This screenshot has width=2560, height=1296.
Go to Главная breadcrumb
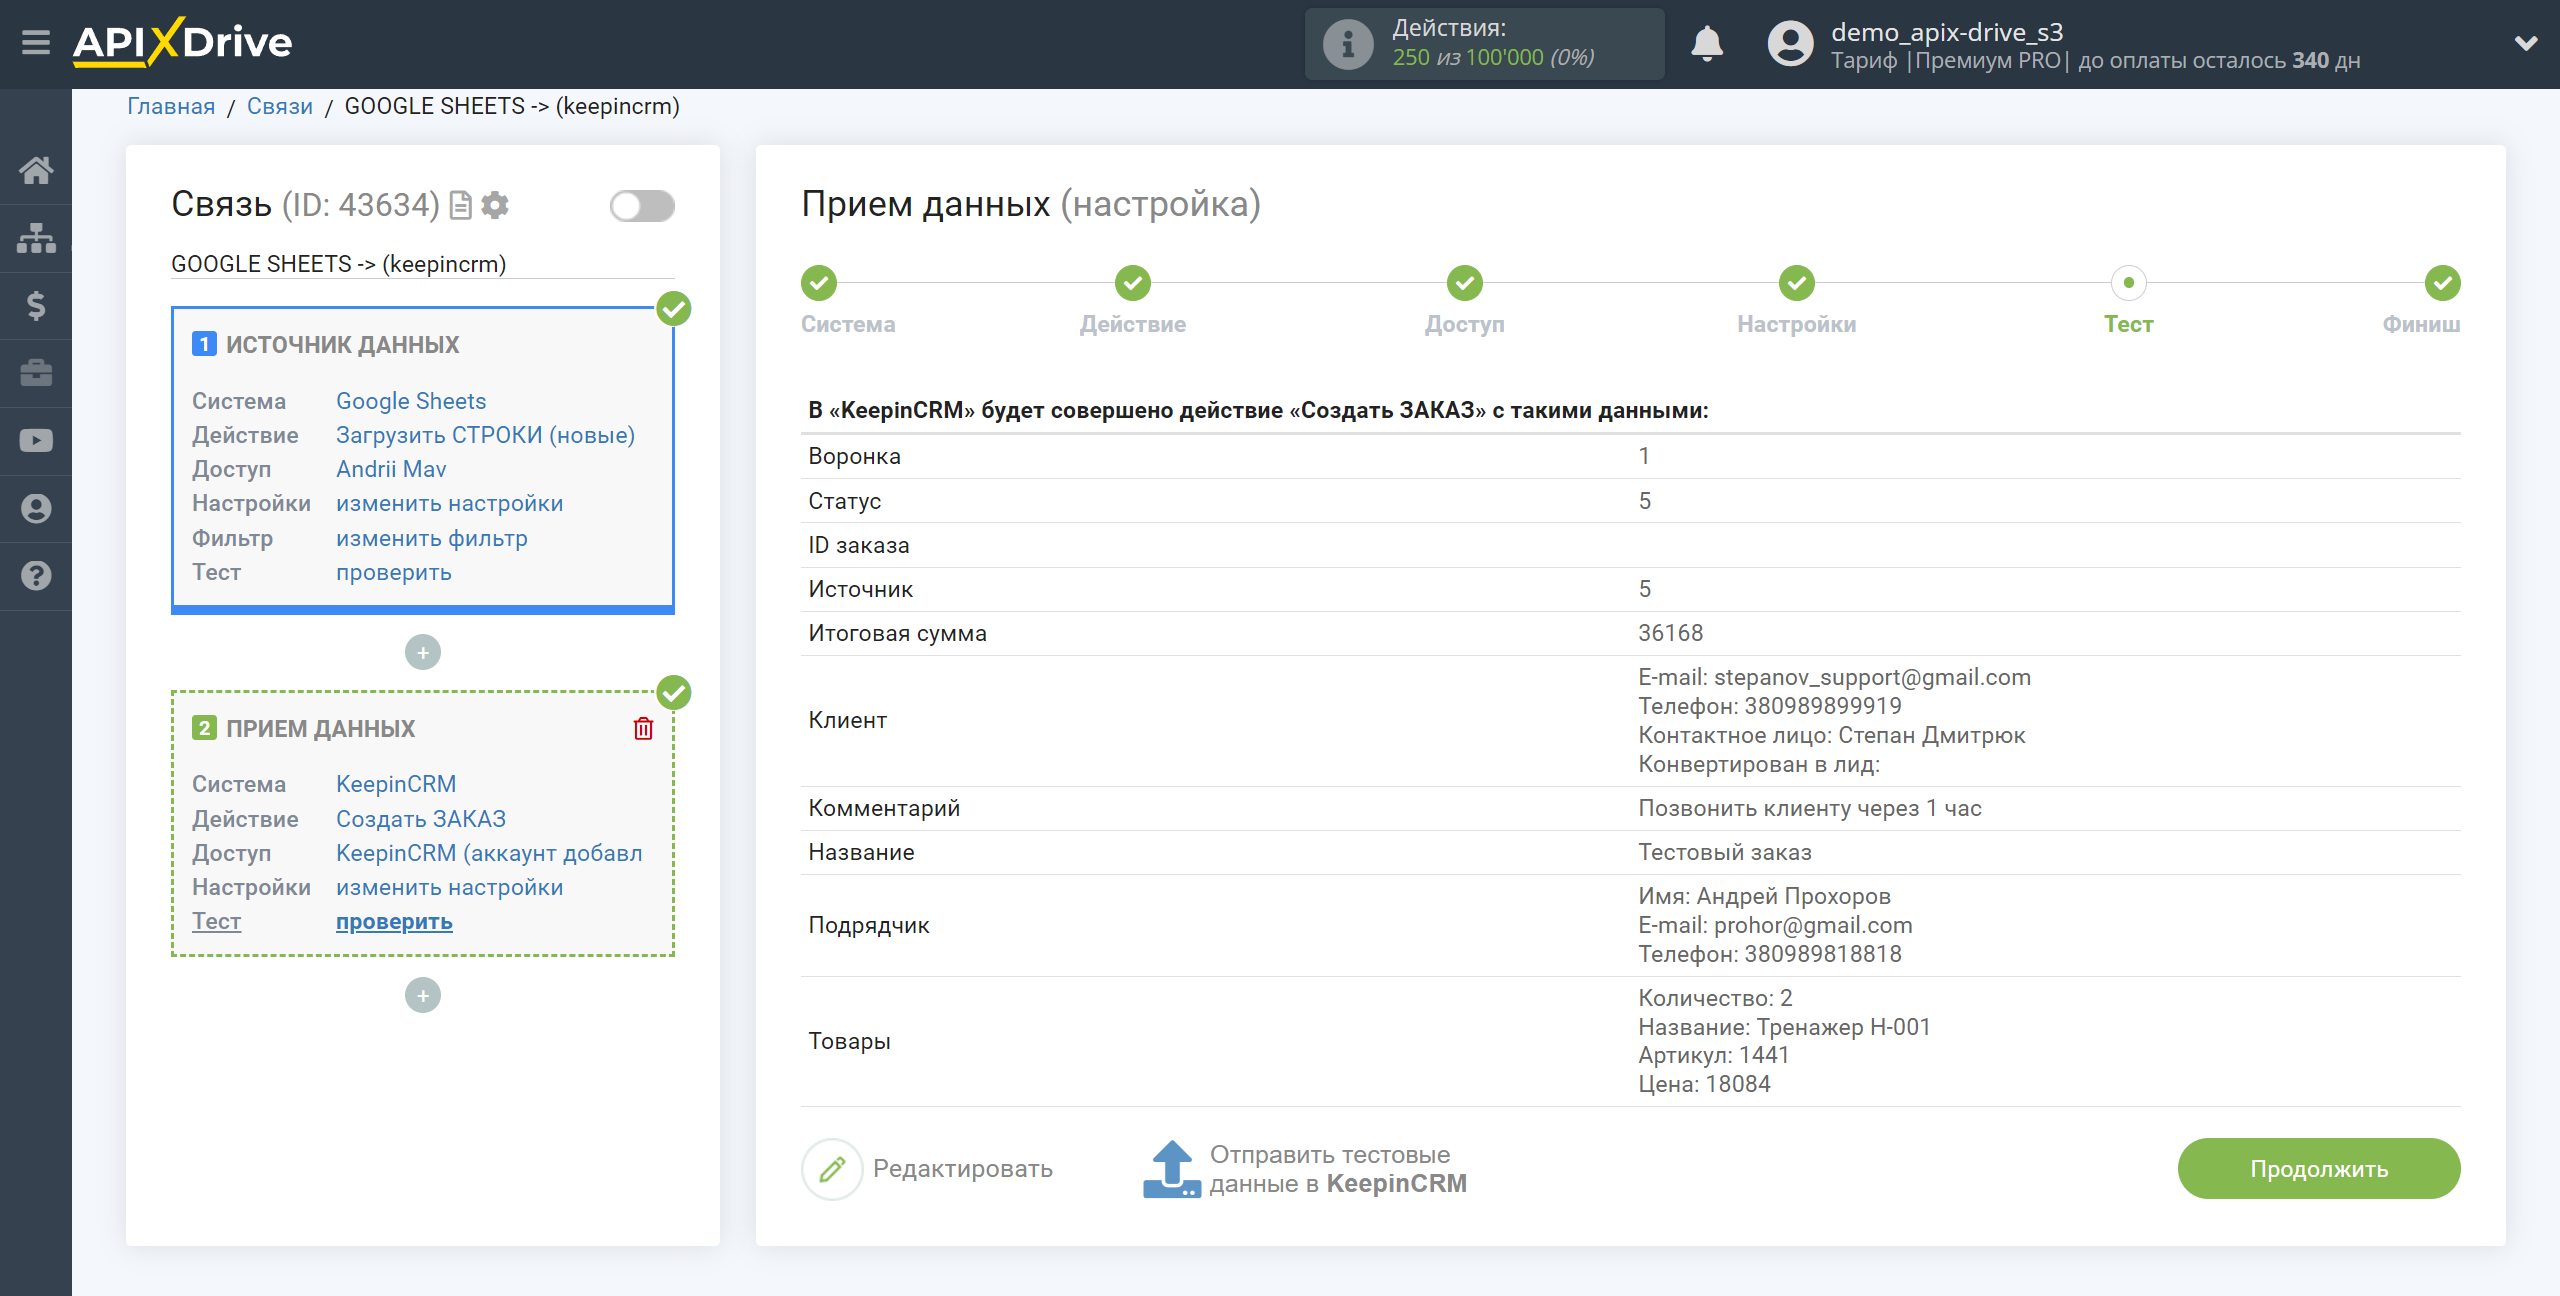(171, 106)
